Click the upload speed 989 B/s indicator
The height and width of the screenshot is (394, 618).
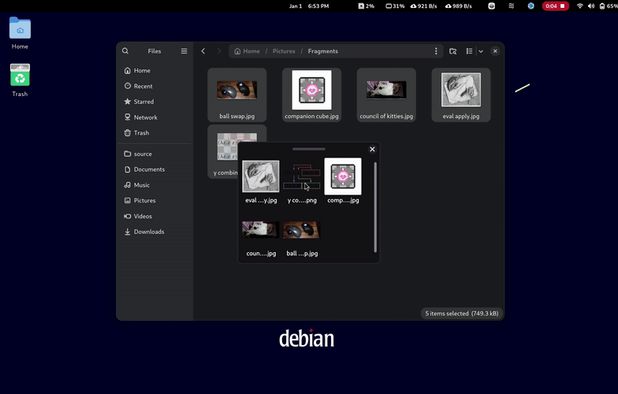pyautogui.click(x=458, y=6)
